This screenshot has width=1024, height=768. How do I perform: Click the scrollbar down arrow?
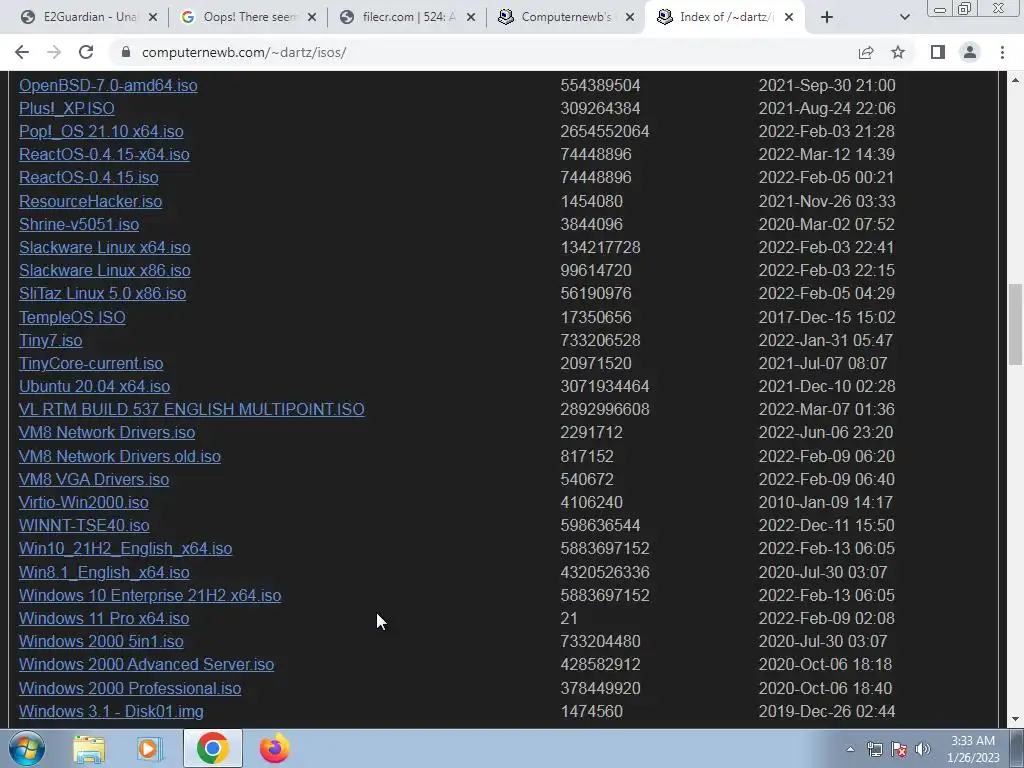pos(1015,719)
